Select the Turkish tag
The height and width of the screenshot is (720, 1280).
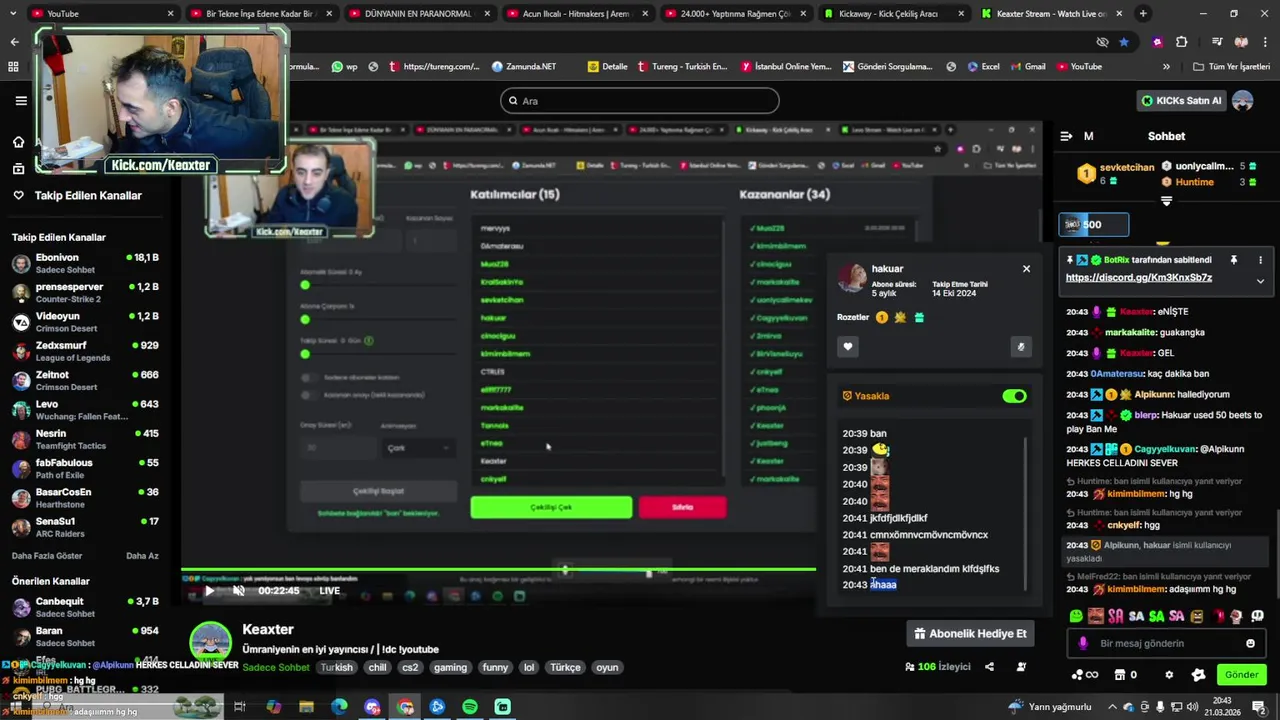(x=336, y=668)
